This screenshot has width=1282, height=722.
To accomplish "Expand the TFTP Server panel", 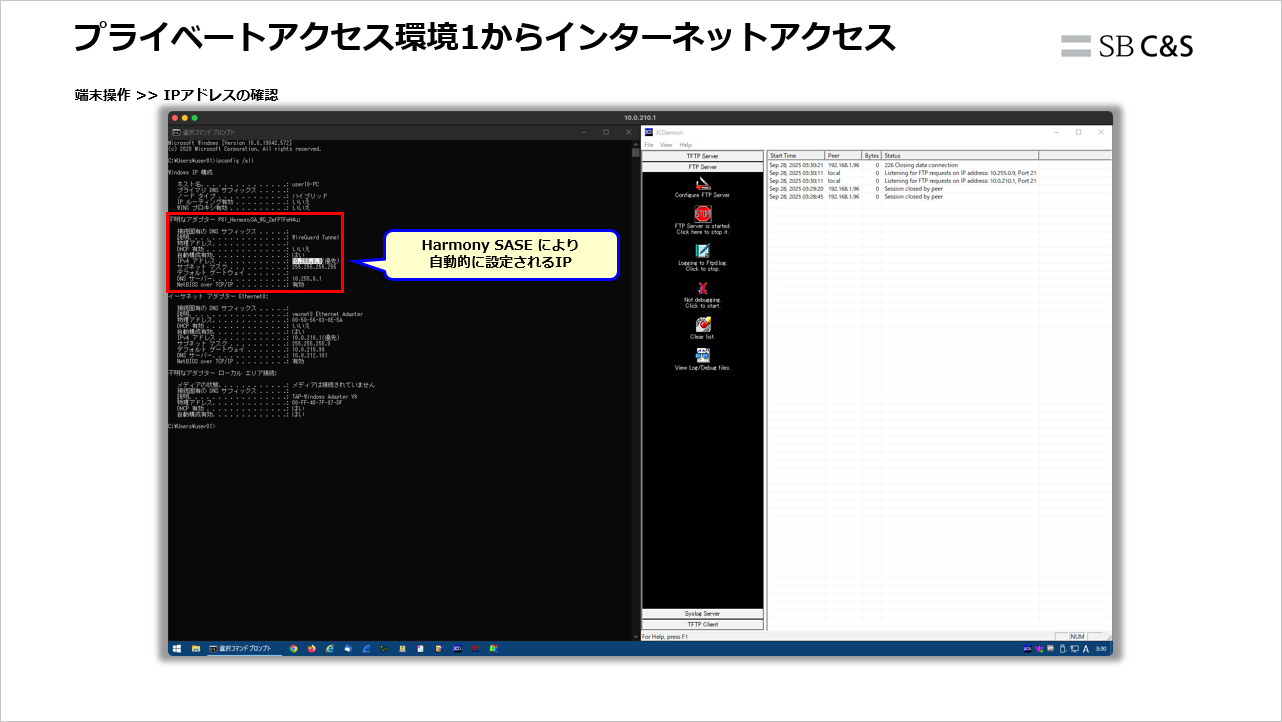I will click(x=702, y=156).
